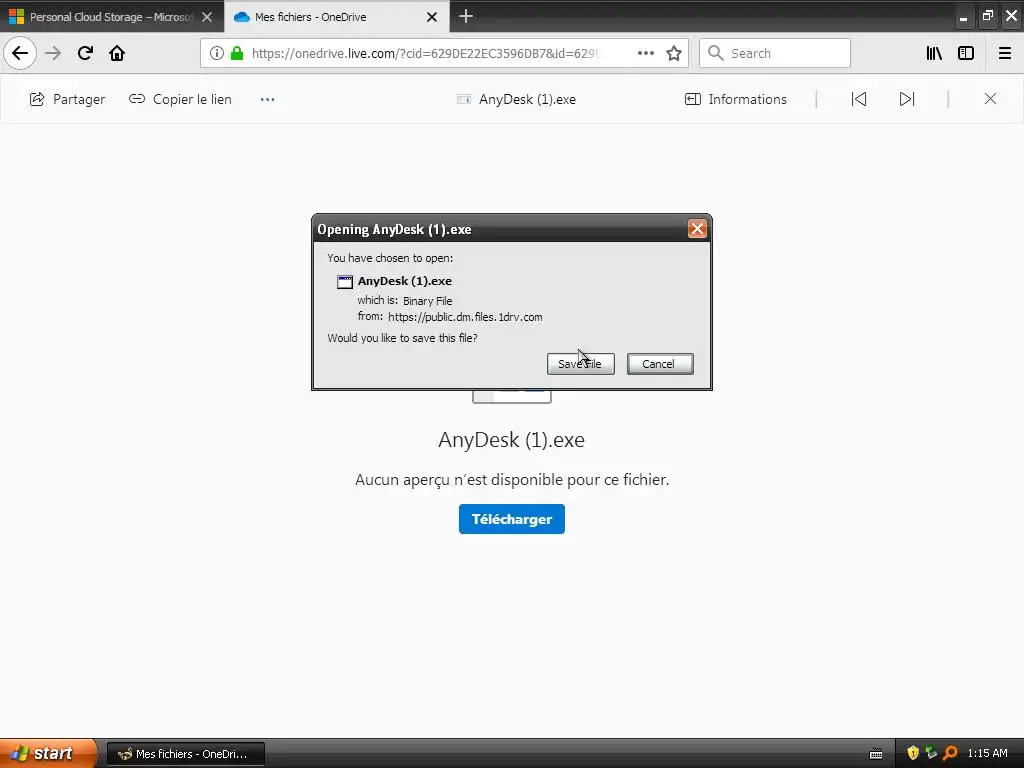The height and width of the screenshot is (768, 1024).
Task: Click the AnyDesk (1).exe file icon in dialog
Action: click(344, 281)
